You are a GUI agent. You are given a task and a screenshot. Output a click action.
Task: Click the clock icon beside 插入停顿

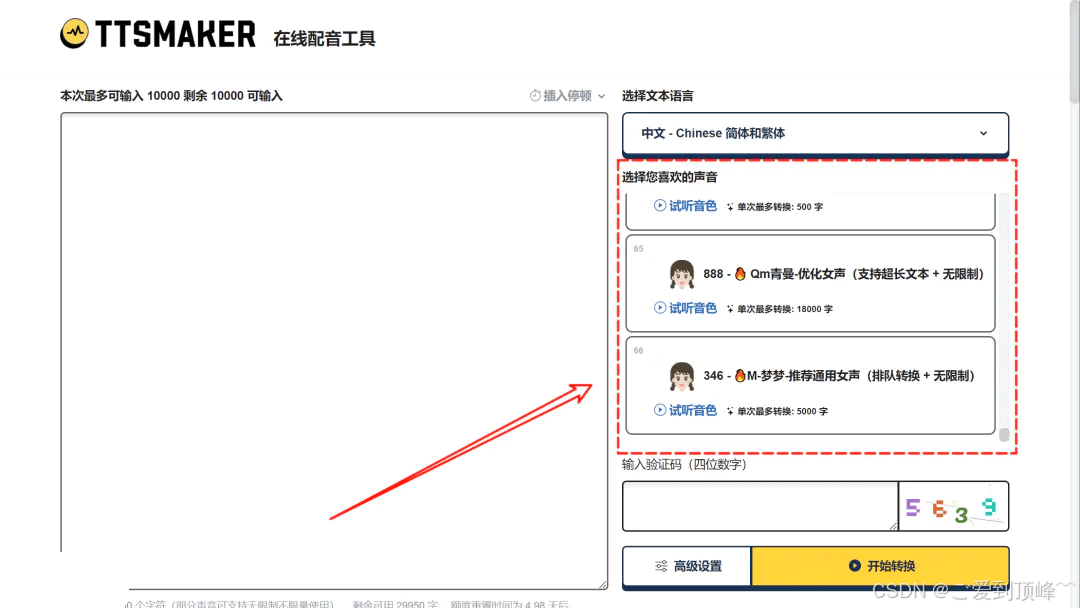tap(534, 96)
